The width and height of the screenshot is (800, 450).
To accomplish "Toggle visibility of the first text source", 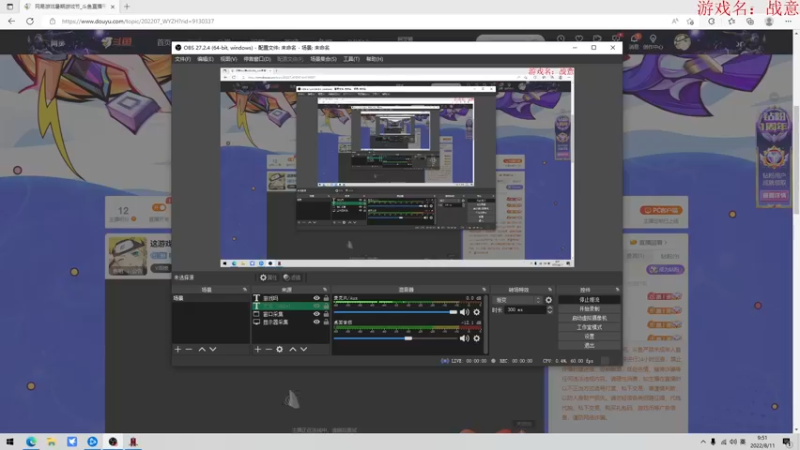I will [x=316, y=298].
